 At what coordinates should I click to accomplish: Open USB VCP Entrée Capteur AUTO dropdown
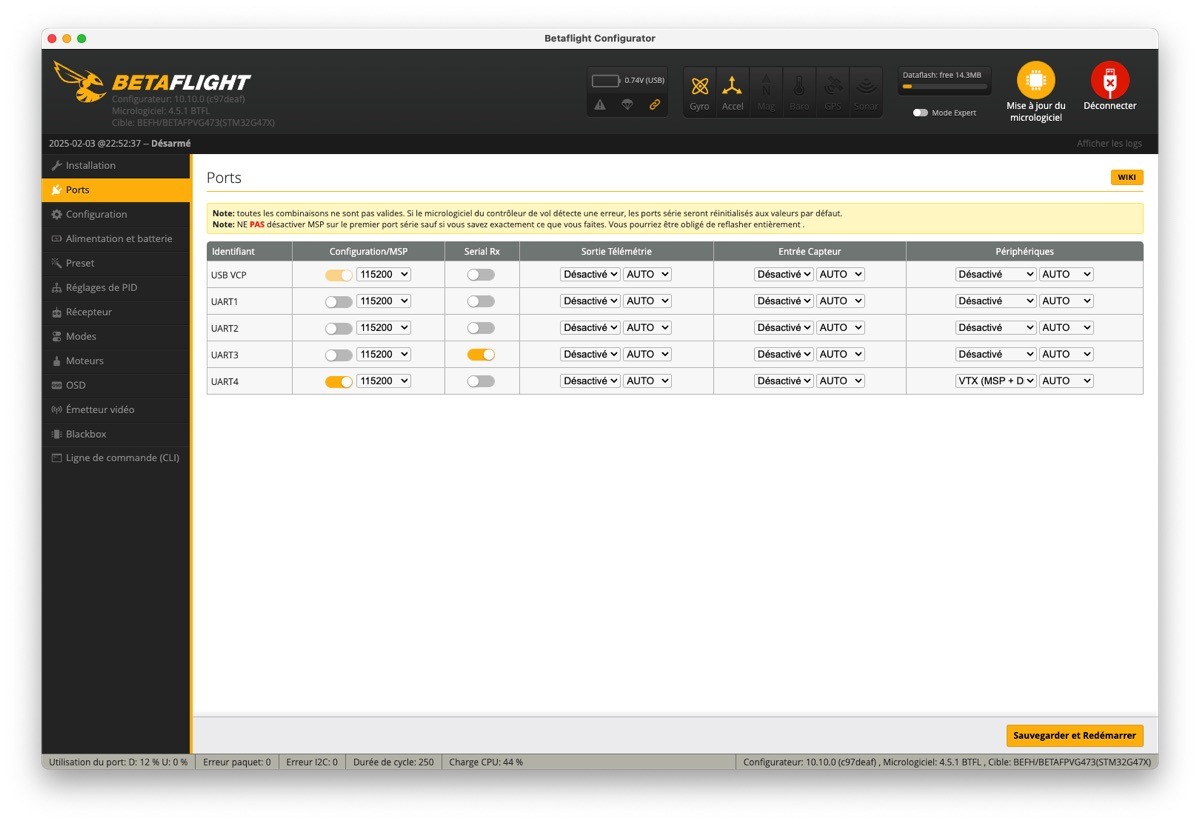click(840, 274)
